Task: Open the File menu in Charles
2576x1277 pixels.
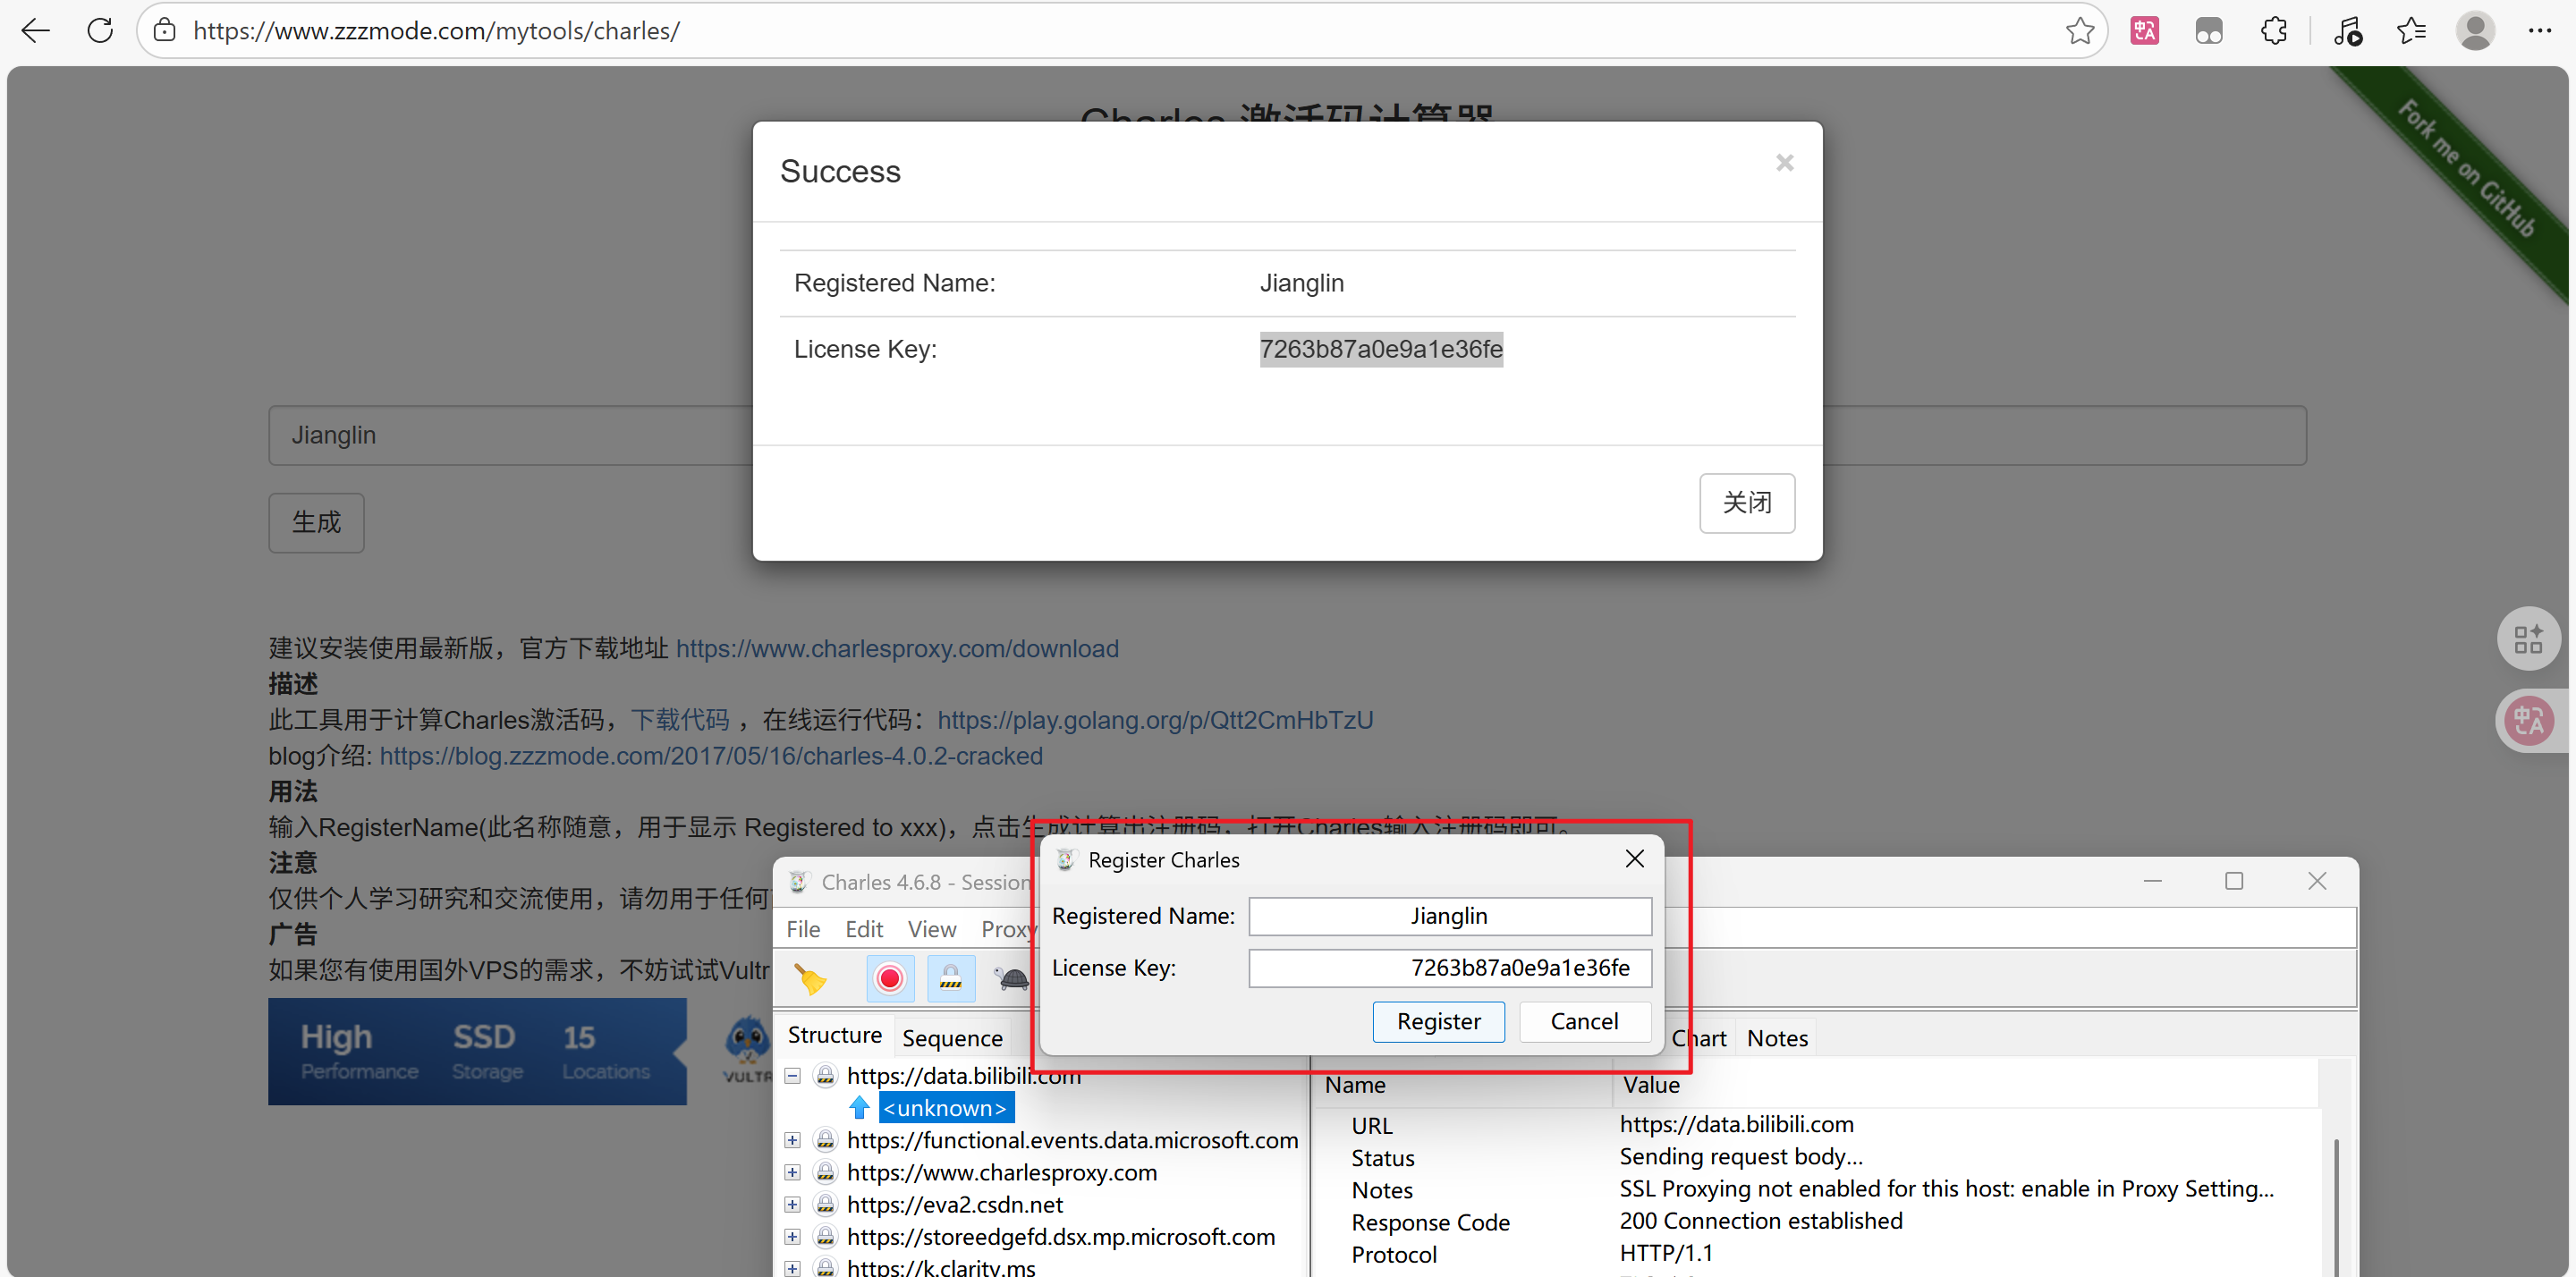Action: pos(803,929)
